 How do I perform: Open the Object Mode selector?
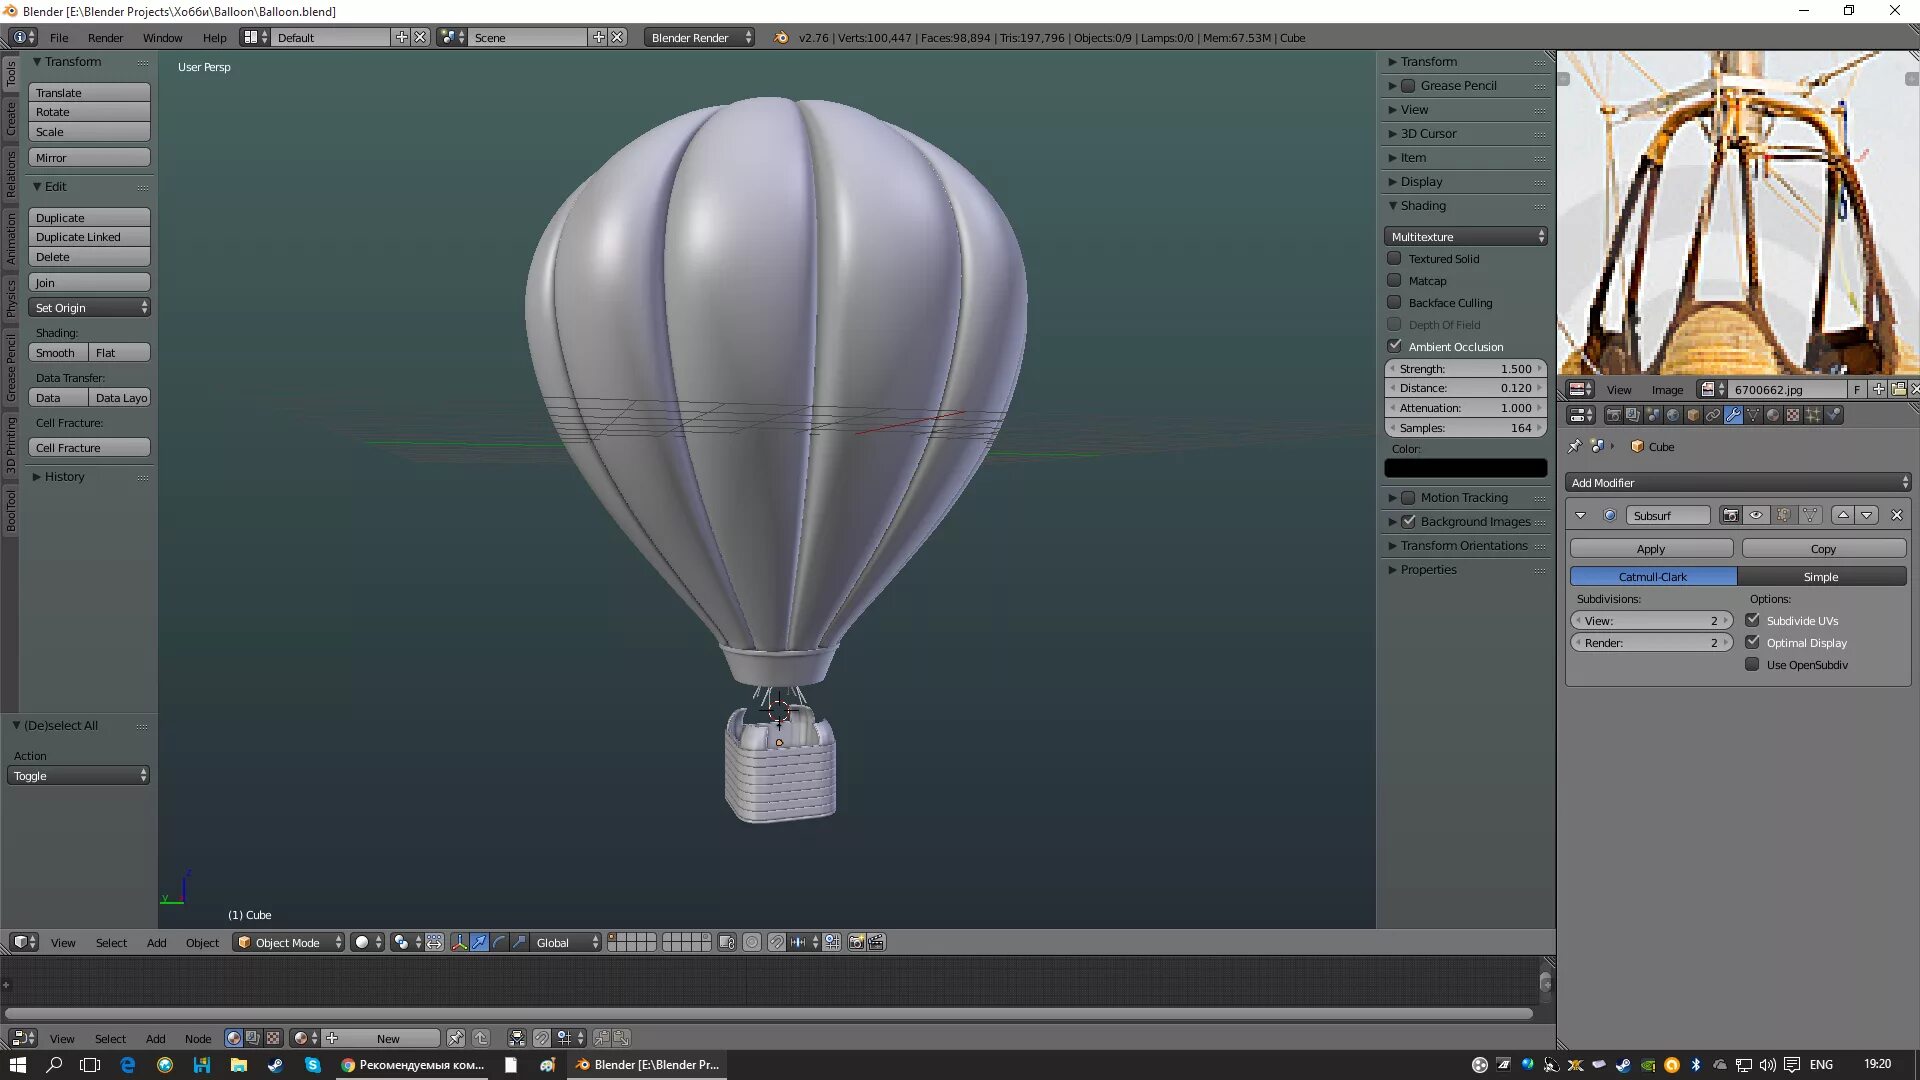pyautogui.click(x=289, y=942)
